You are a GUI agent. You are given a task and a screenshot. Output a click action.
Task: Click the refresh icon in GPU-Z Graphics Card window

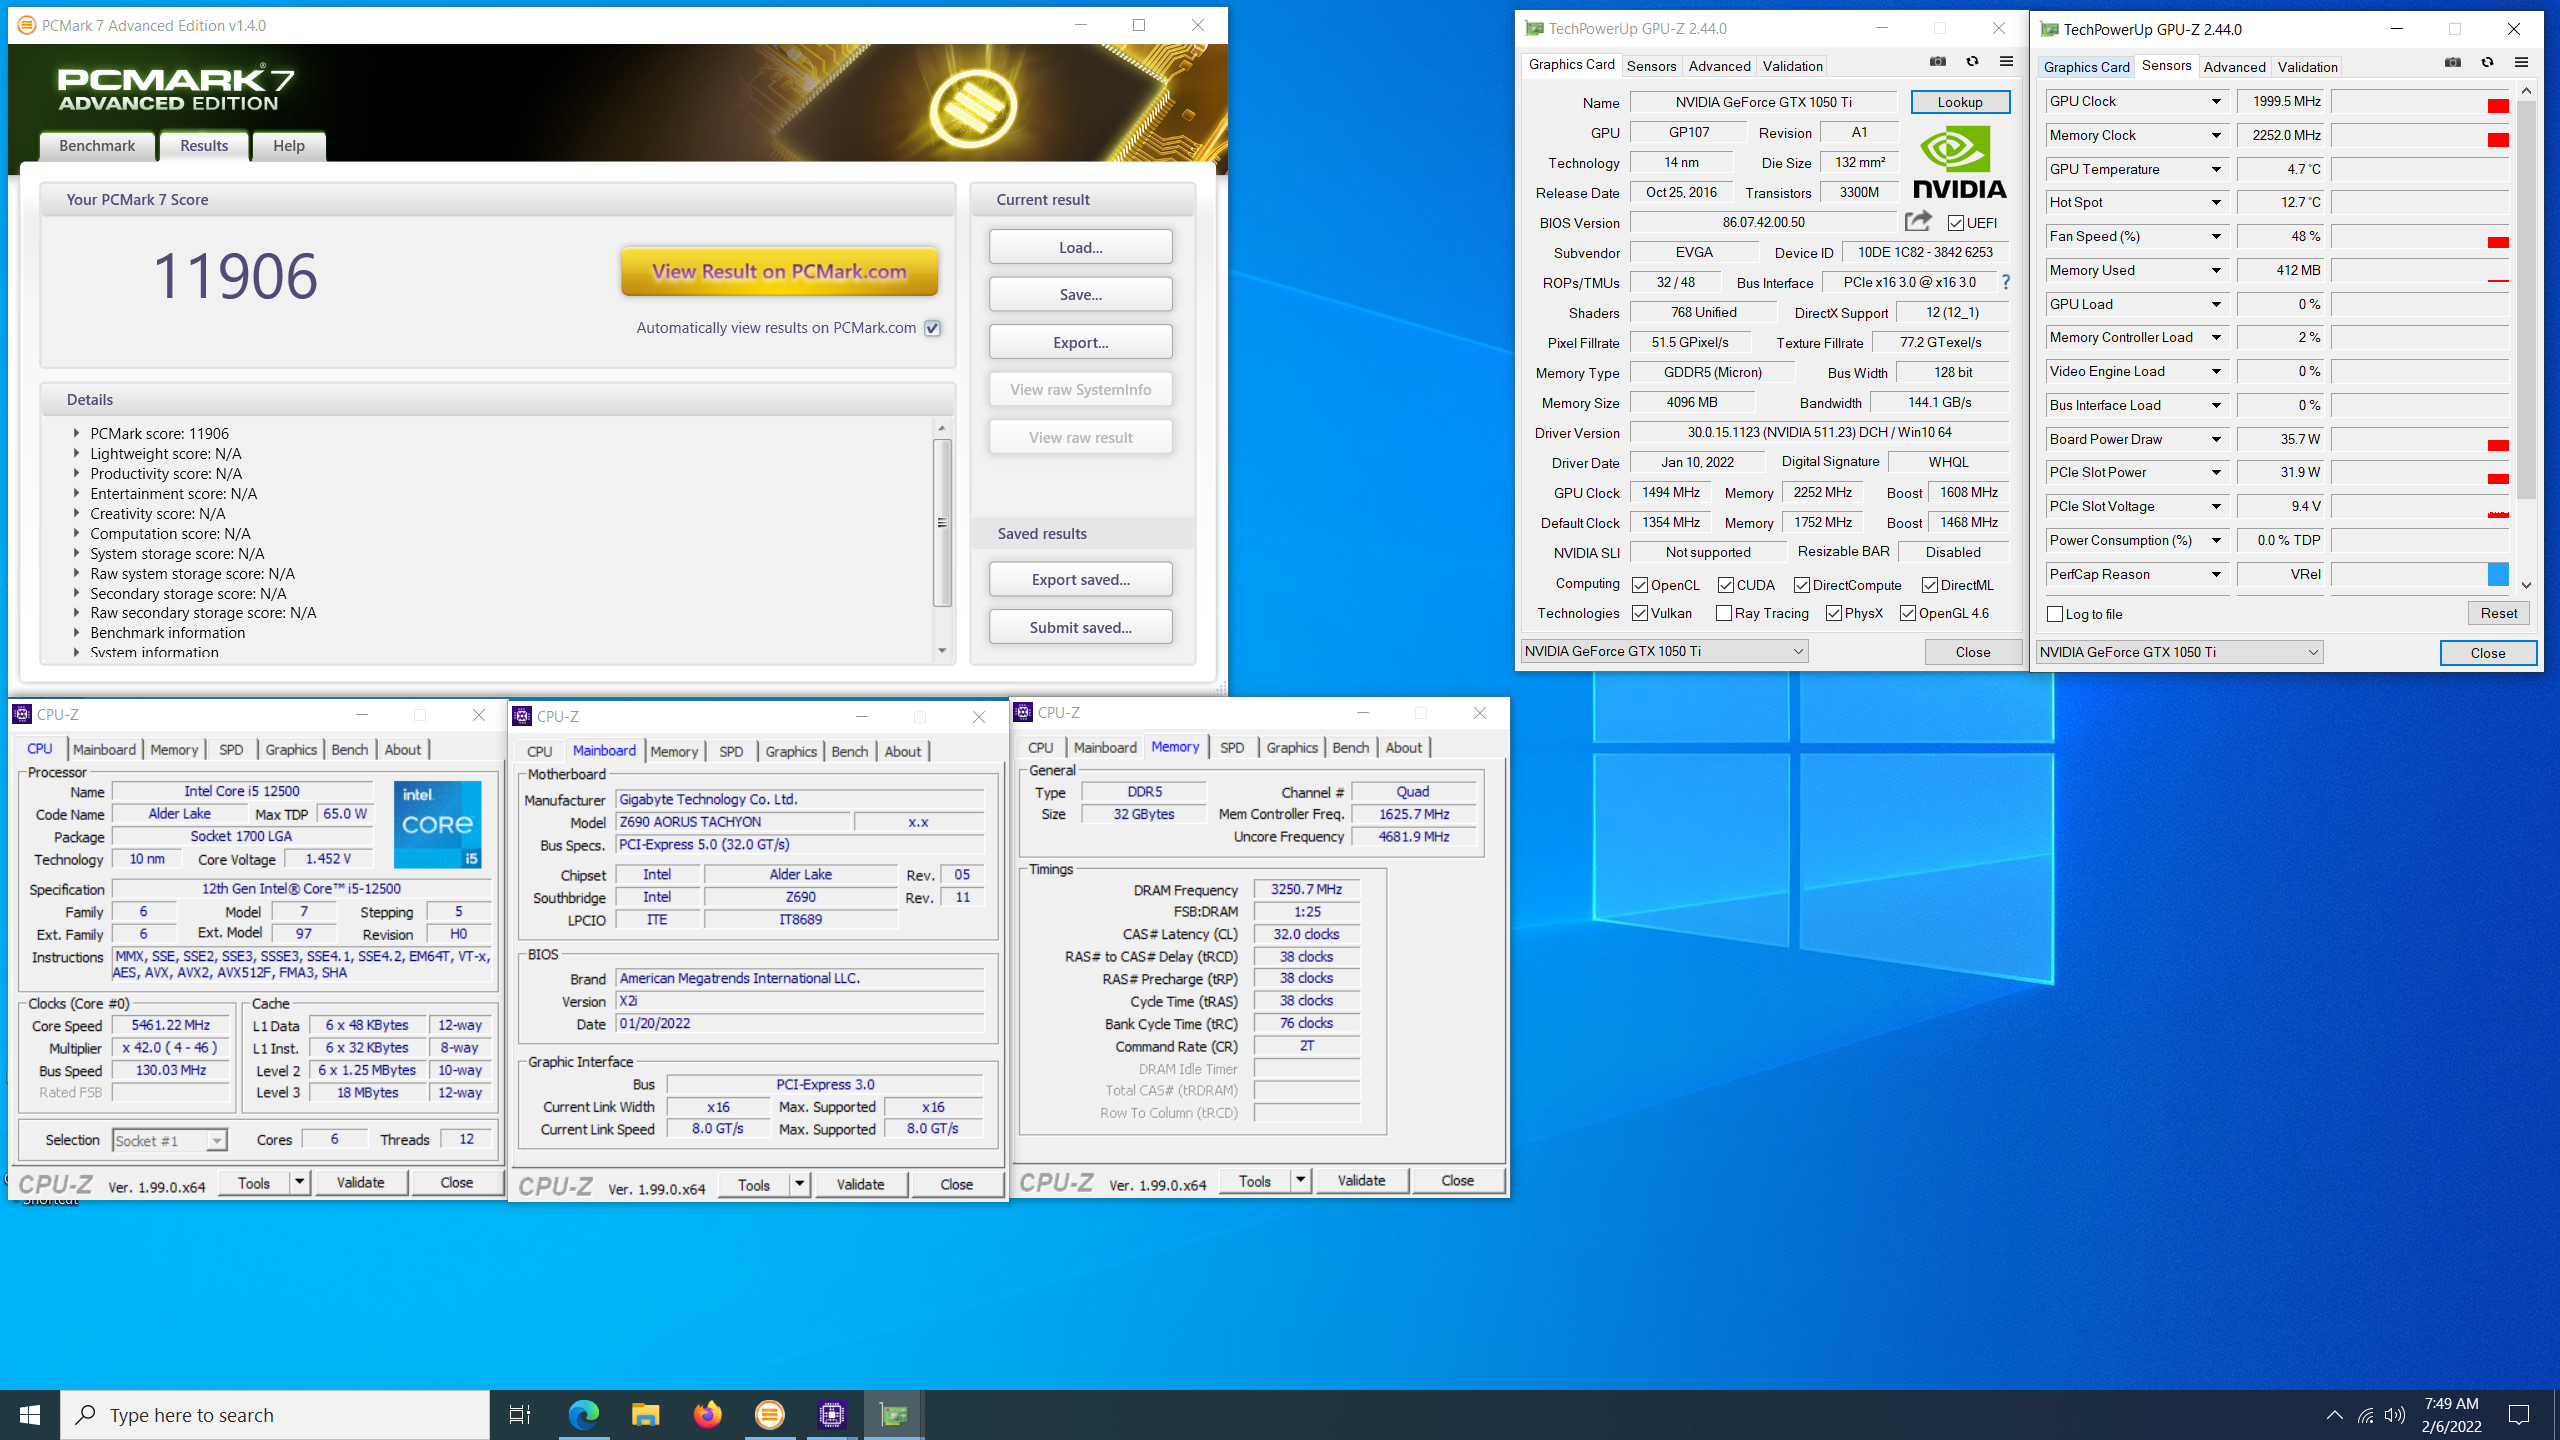pyautogui.click(x=1972, y=62)
